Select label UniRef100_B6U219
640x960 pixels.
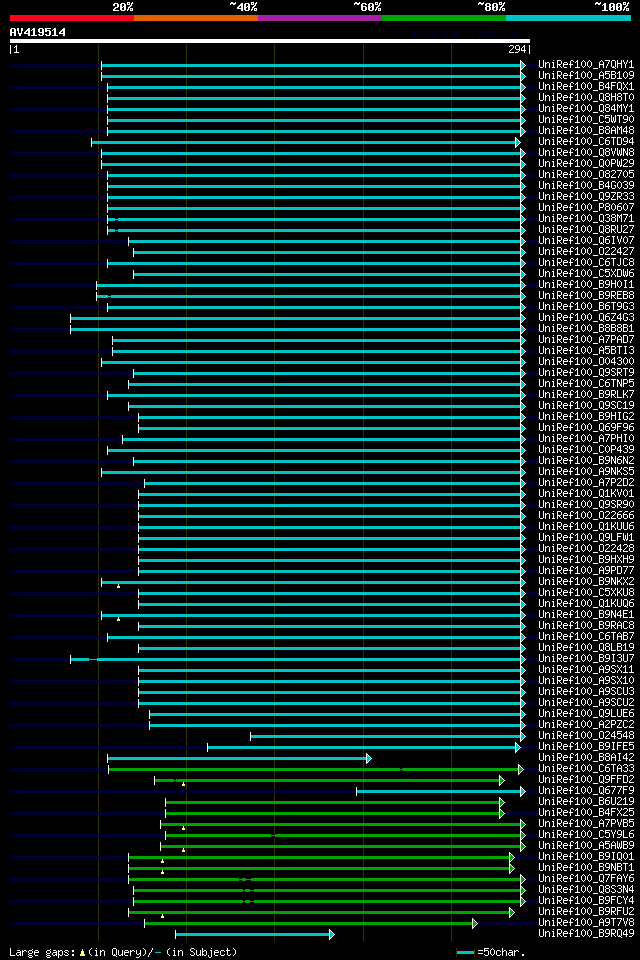click(586, 803)
